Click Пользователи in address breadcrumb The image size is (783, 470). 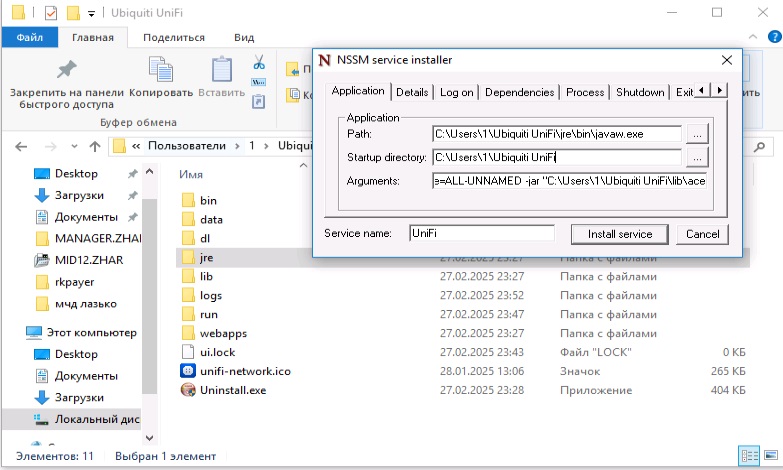pyautogui.click(x=187, y=146)
